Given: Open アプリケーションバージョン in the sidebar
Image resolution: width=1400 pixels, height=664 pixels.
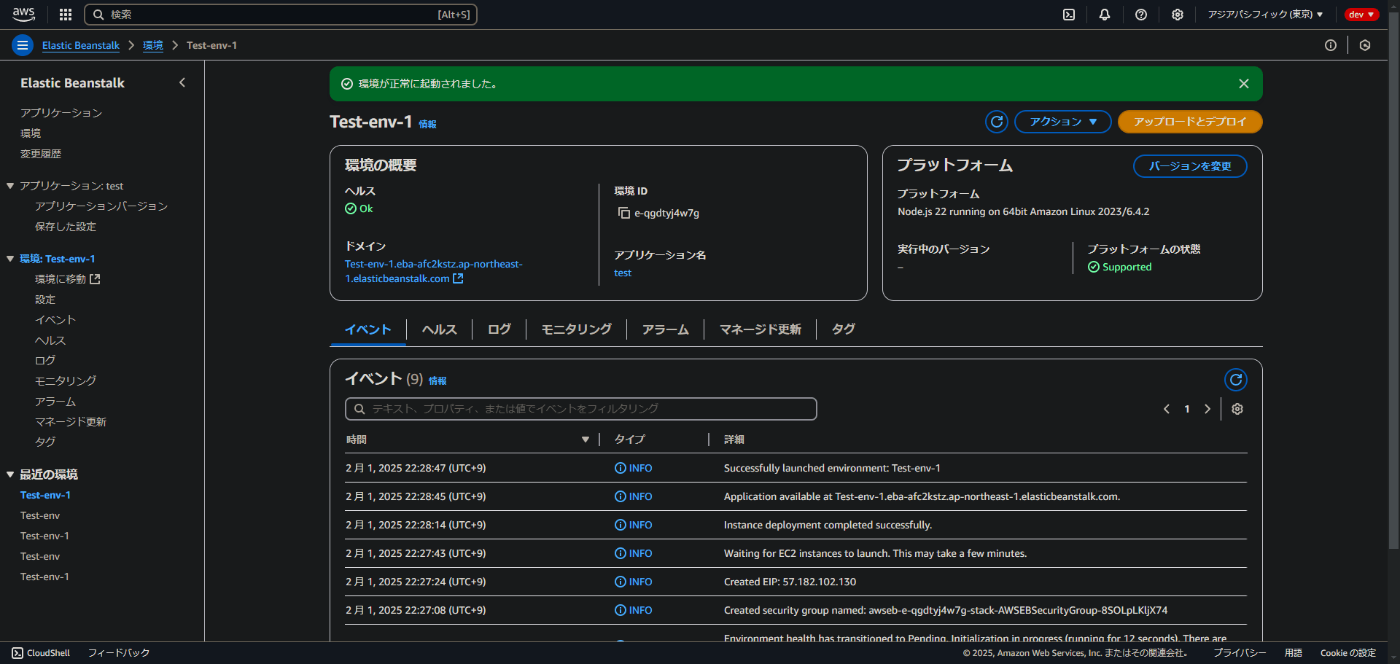Looking at the screenshot, I should point(101,206).
